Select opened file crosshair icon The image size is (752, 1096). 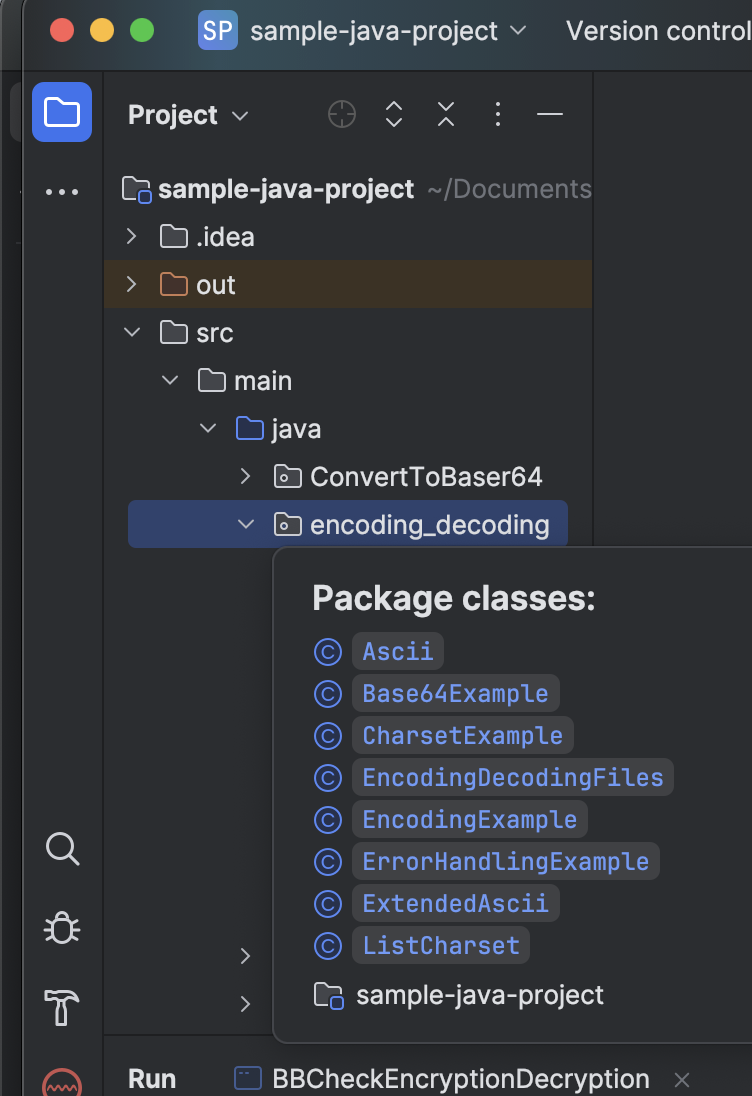point(342,114)
